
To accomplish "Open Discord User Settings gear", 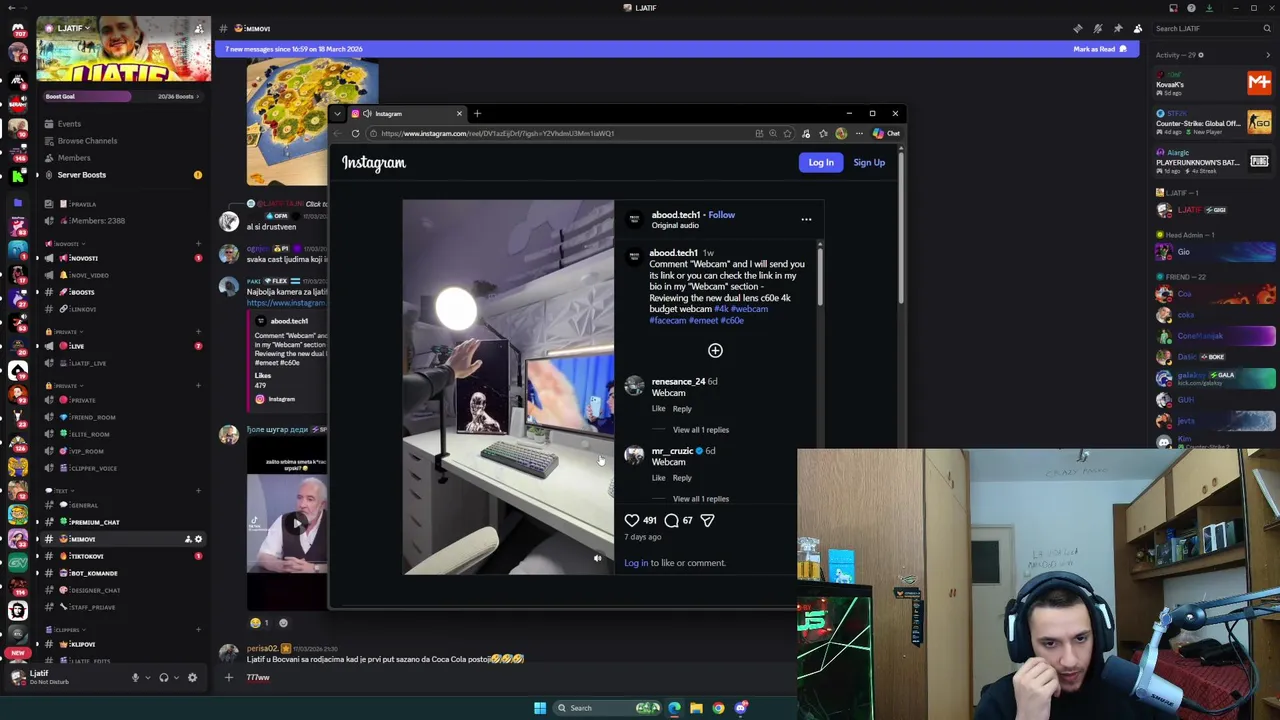I will [192, 677].
